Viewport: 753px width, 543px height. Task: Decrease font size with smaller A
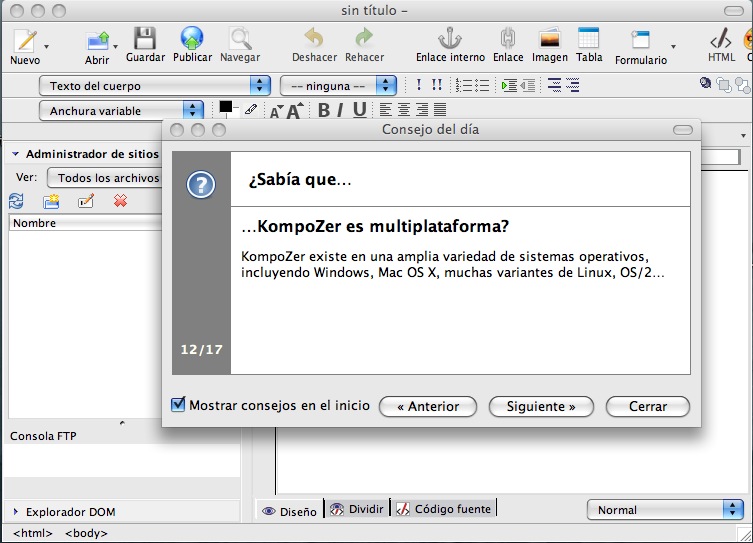click(x=276, y=112)
